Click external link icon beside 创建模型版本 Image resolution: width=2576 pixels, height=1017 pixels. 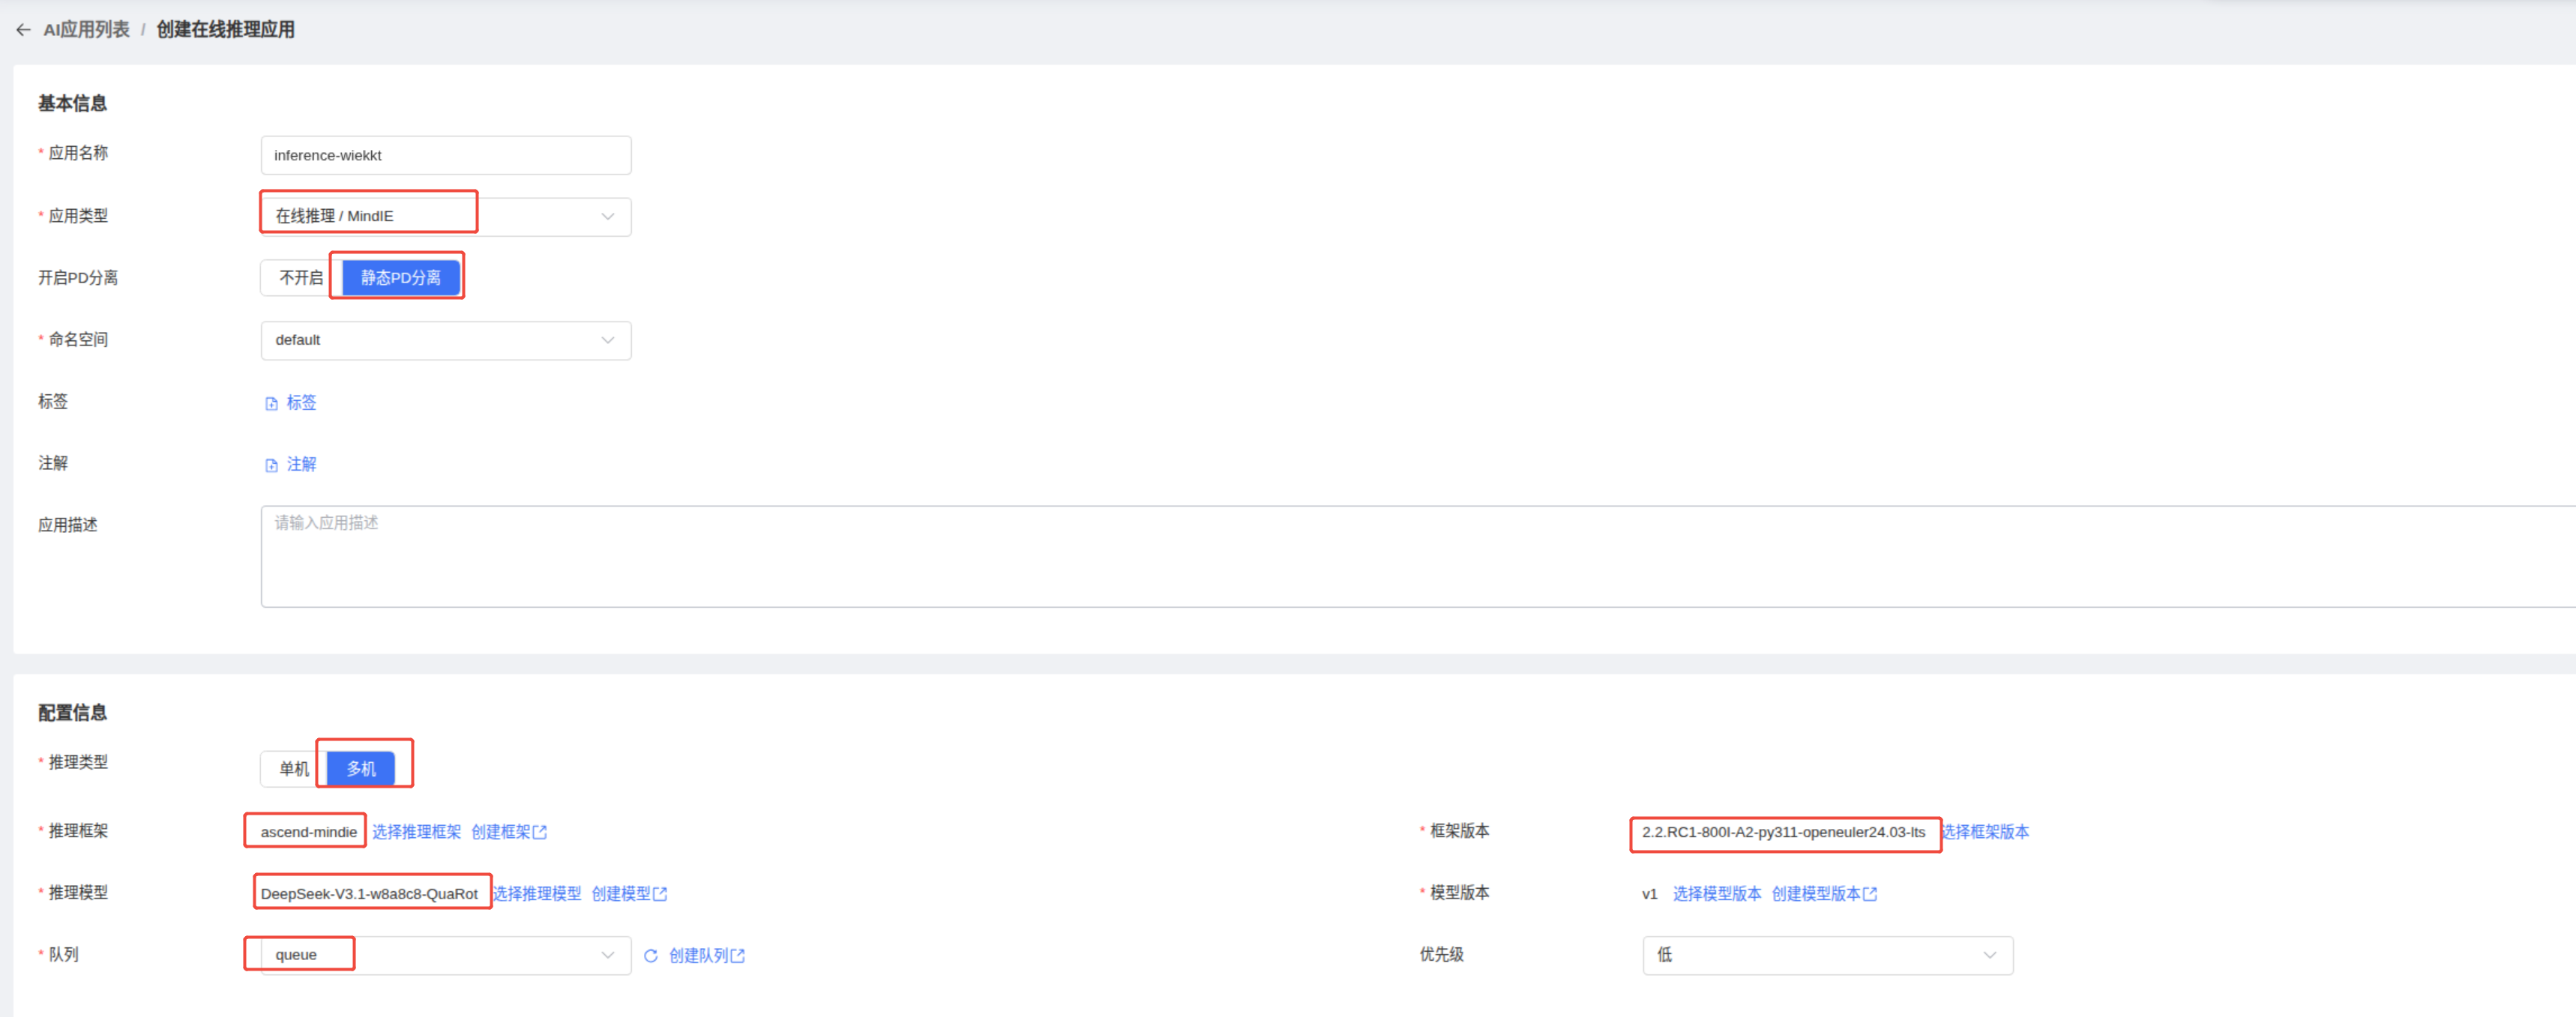coord(1870,894)
